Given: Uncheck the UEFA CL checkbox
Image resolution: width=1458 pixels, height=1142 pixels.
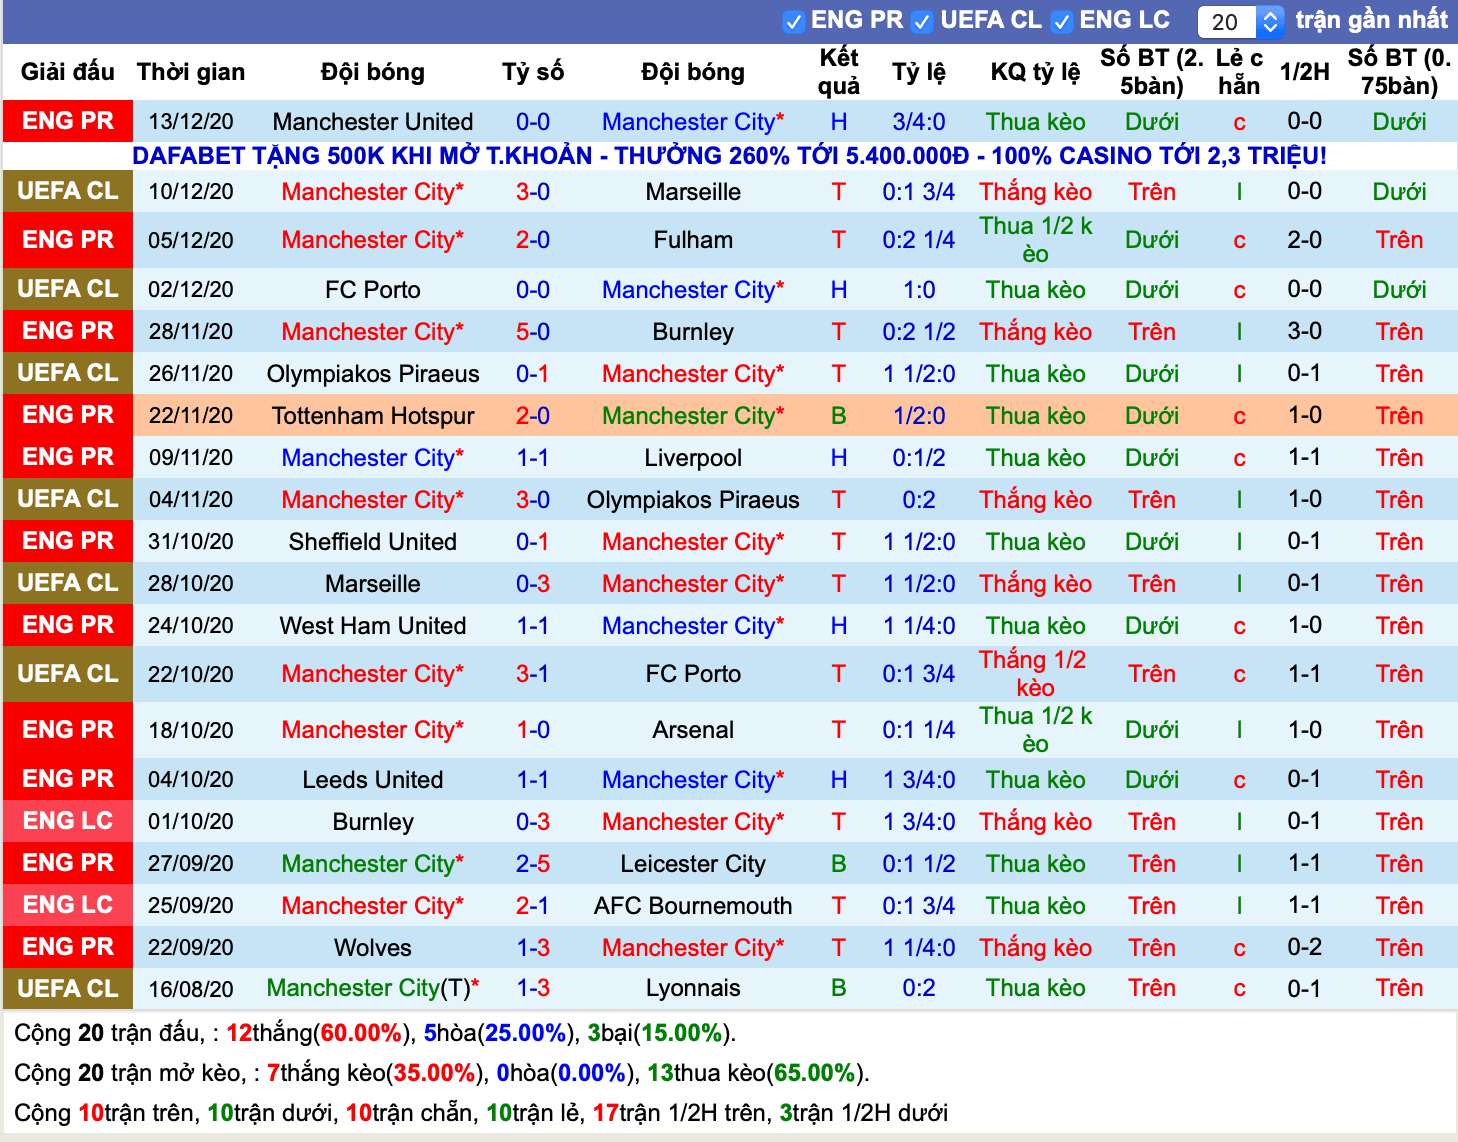Looking at the screenshot, I should click(922, 21).
